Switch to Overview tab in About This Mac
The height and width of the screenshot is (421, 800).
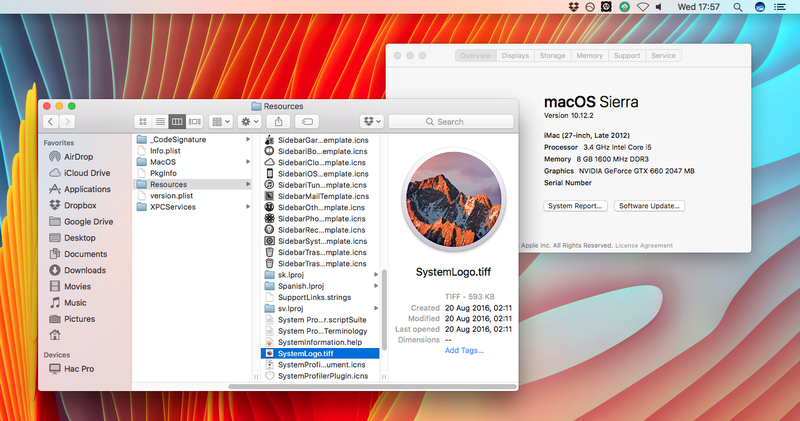(476, 56)
